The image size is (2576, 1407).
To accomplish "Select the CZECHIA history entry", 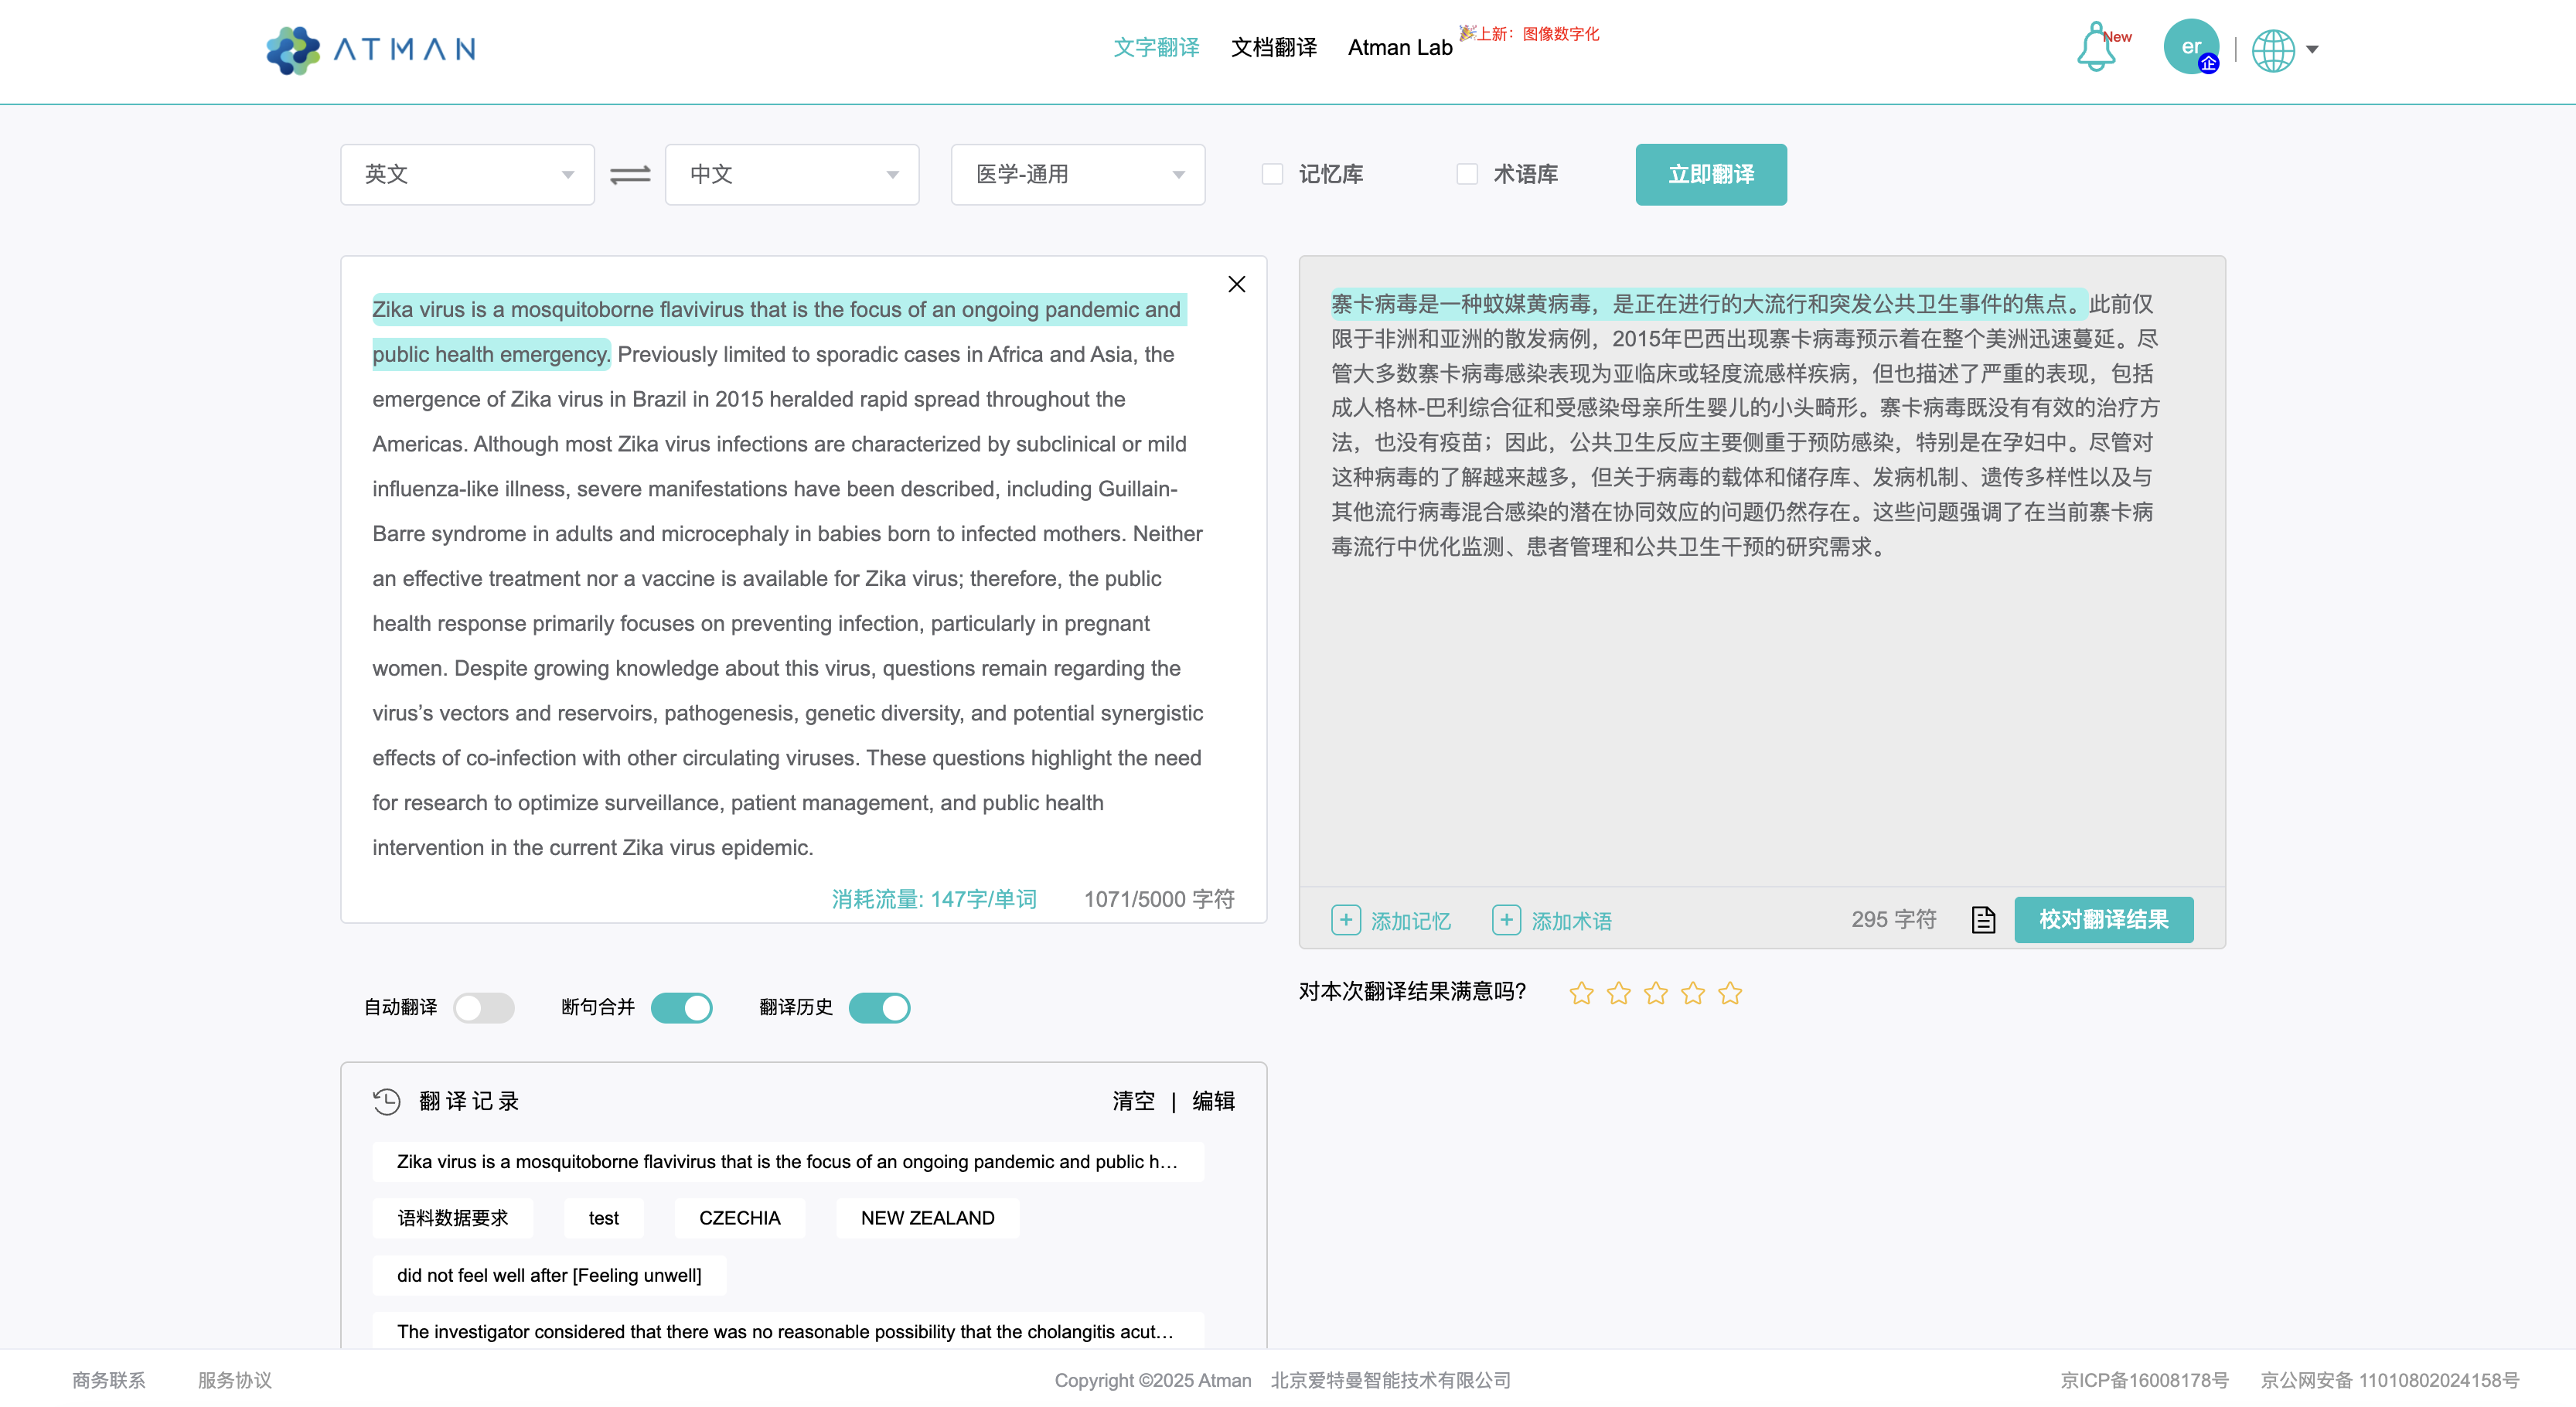I will 739,1218.
